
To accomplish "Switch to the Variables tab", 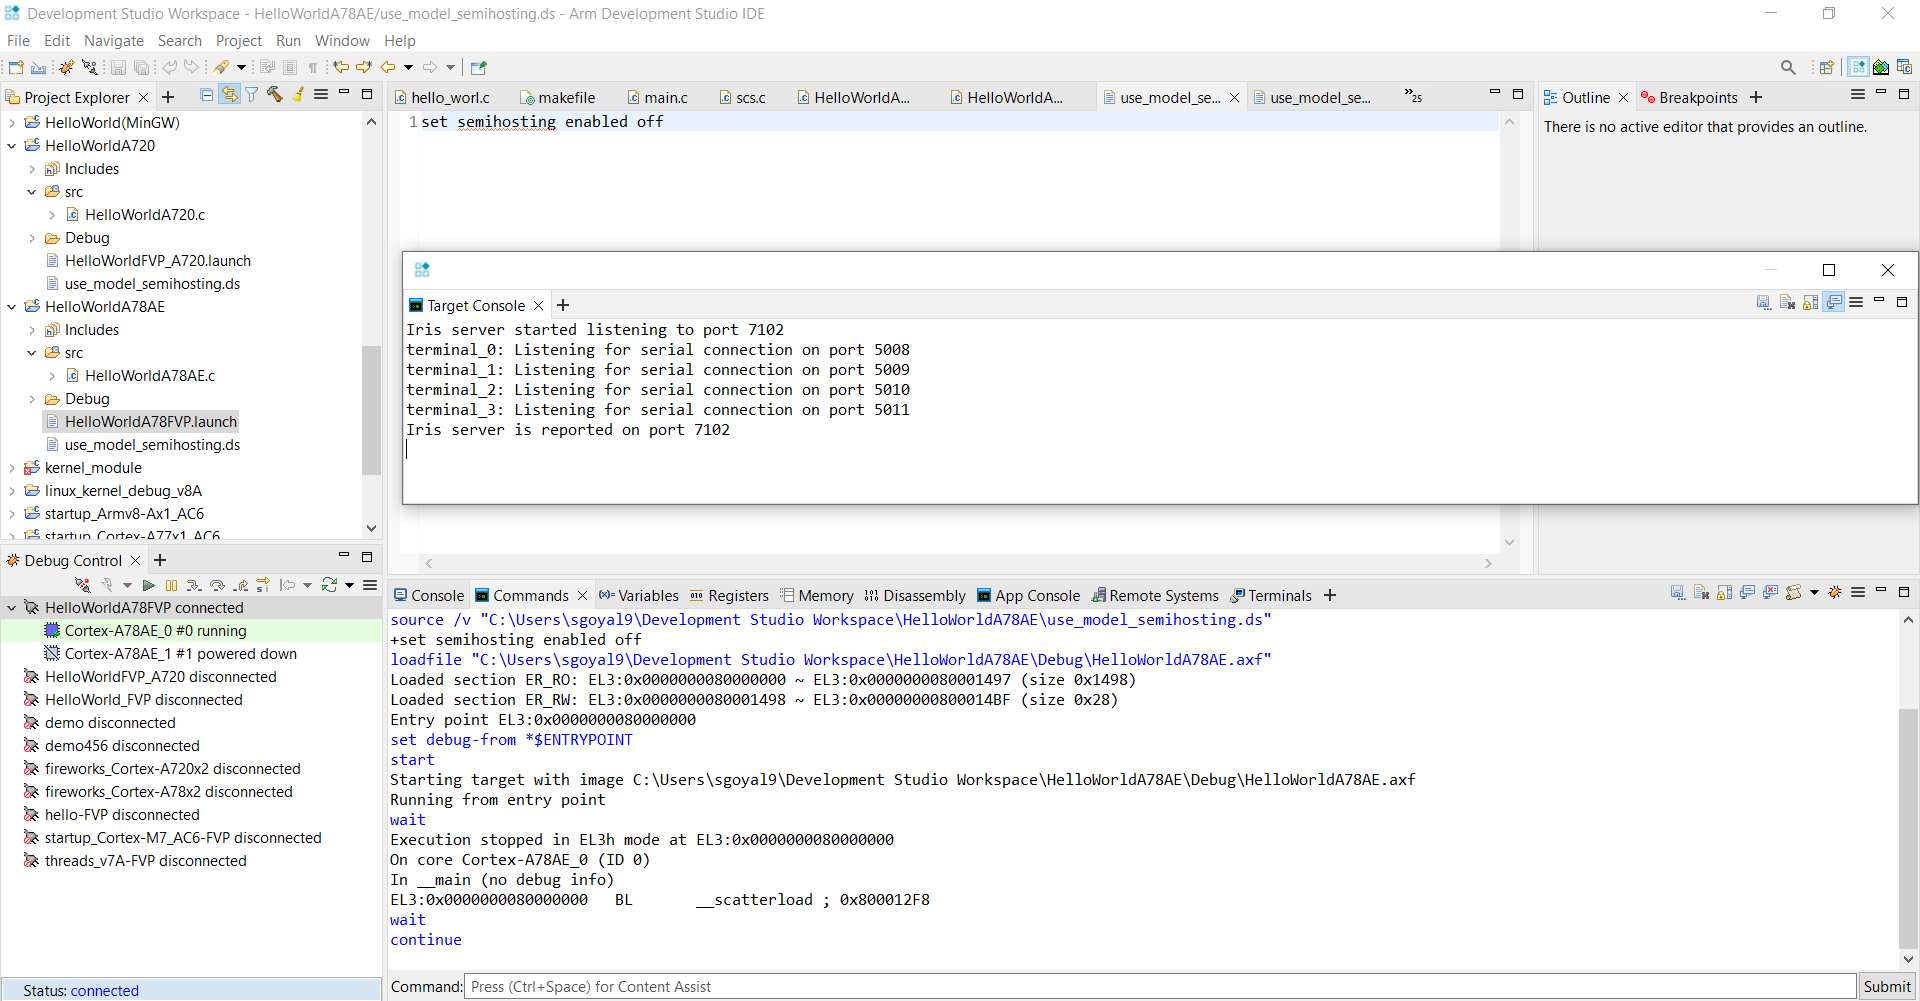I will coord(638,596).
